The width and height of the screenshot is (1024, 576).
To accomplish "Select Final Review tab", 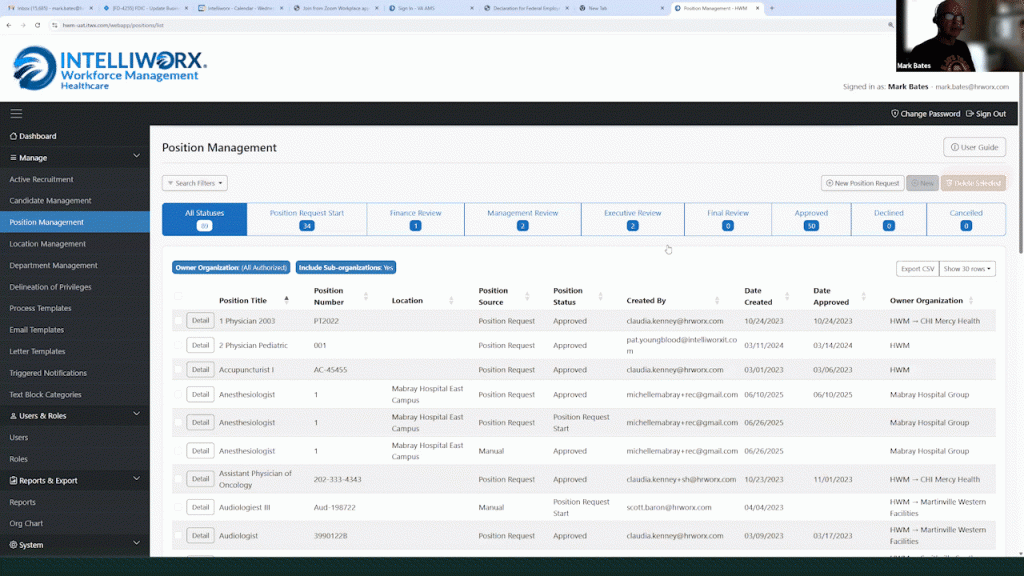I will pyautogui.click(x=728, y=219).
